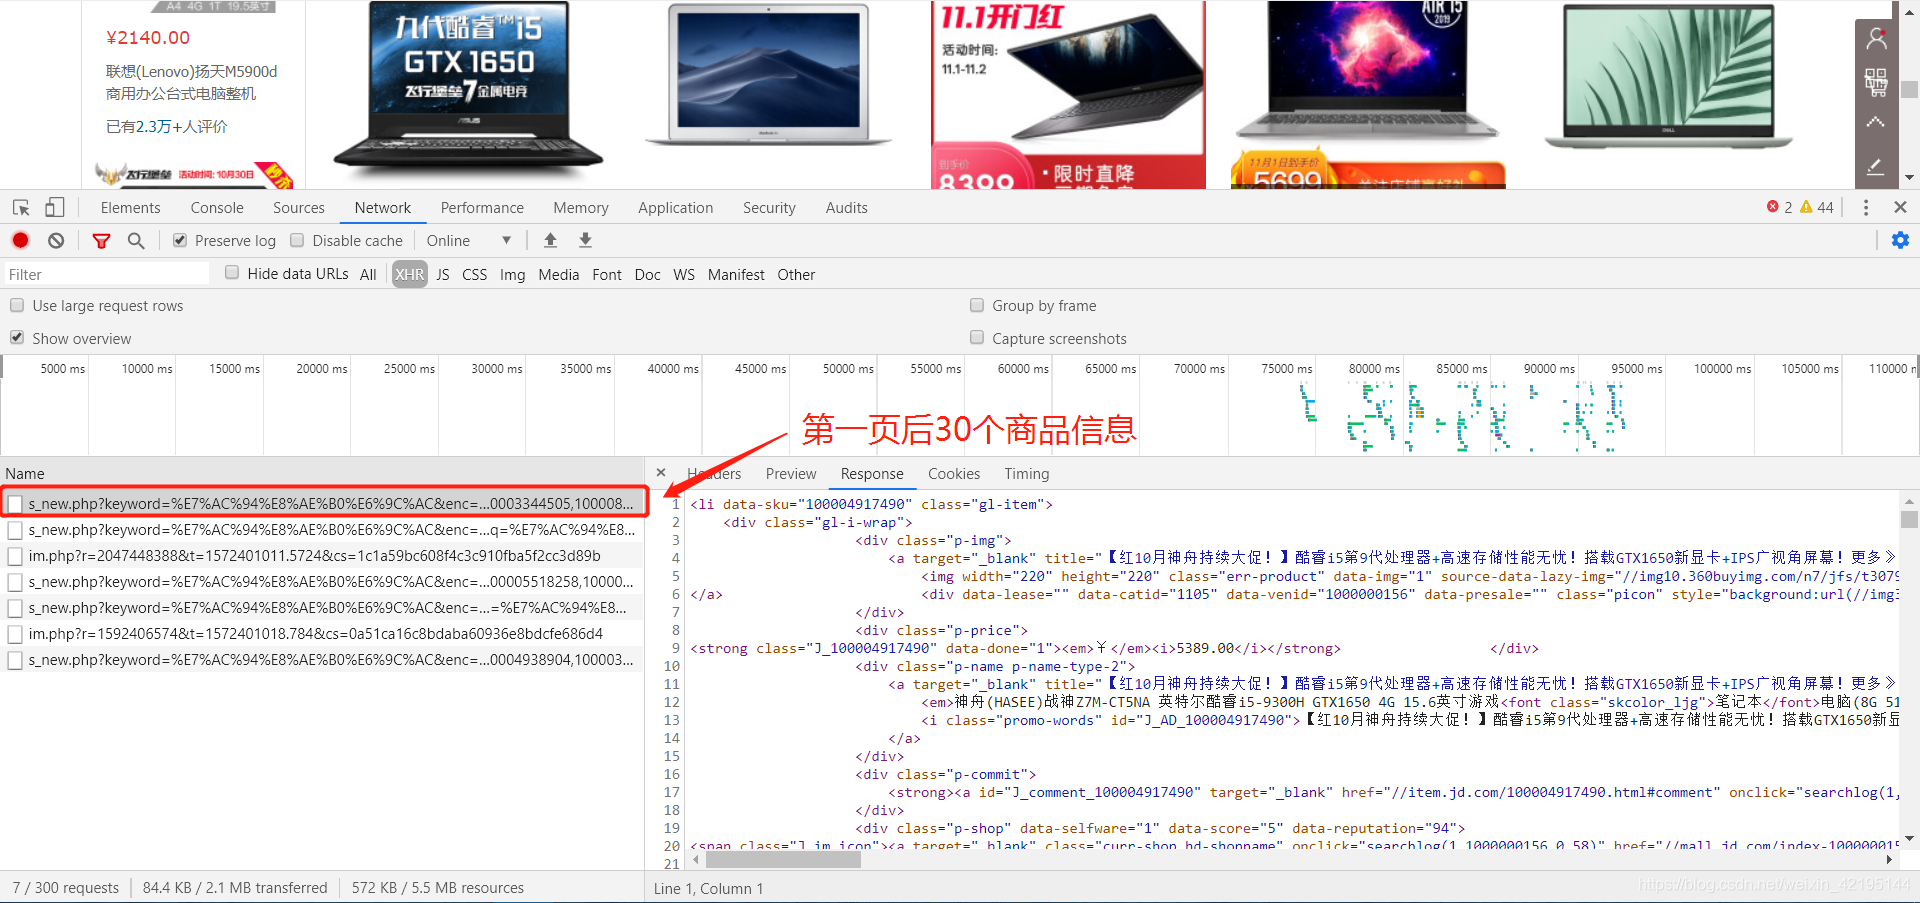
Task: Check Group by frame option
Action: tap(977, 305)
